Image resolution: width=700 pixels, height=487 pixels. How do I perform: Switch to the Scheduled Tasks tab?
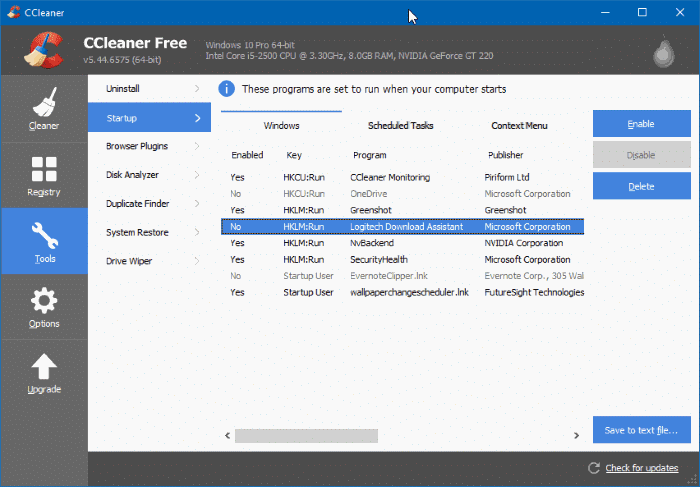coord(400,125)
